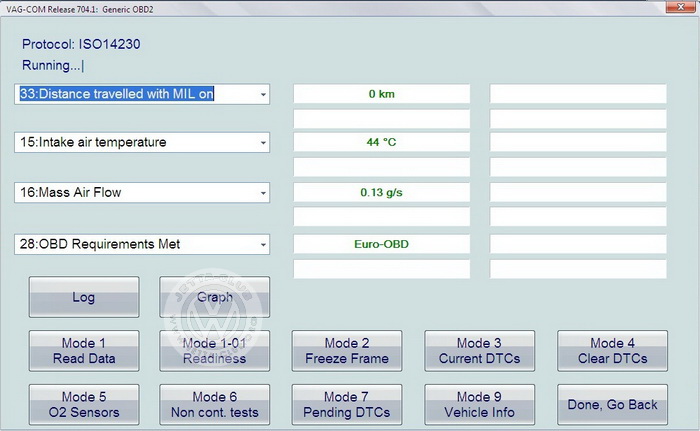This screenshot has height=431, width=700.
Task: Click Done, Go Back button
Action: (x=612, y=405)
